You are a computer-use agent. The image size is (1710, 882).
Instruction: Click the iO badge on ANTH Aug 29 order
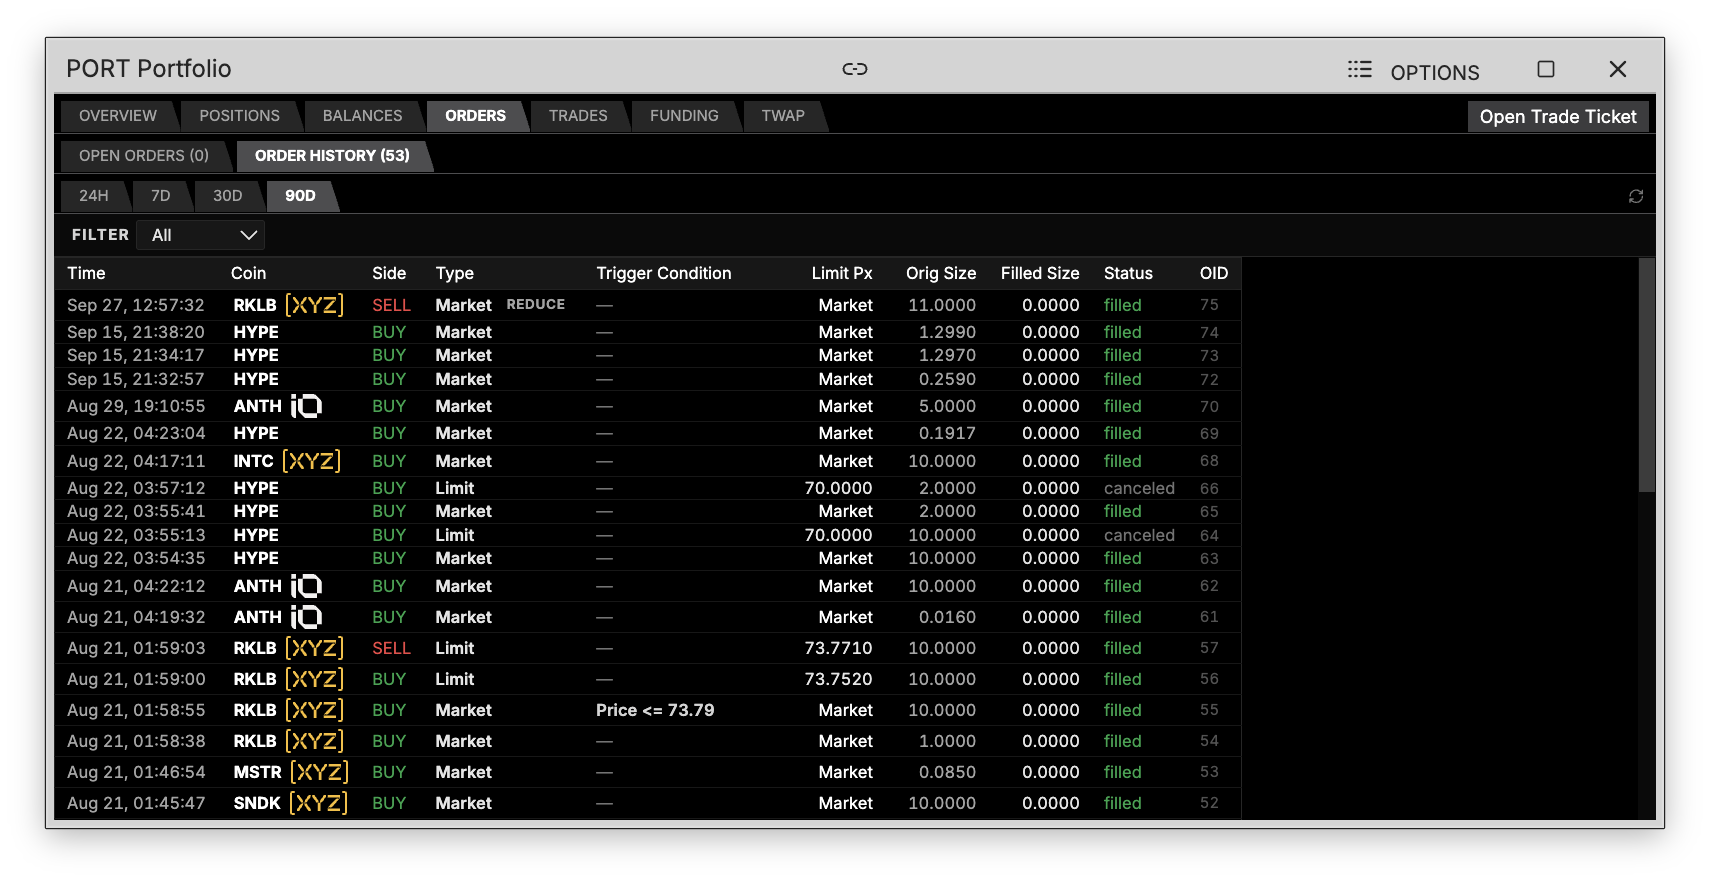click(x=306, y=406)
